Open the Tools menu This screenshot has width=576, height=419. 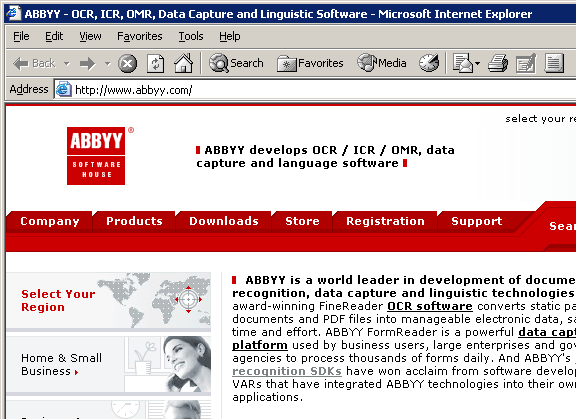[x=191, y=36]
